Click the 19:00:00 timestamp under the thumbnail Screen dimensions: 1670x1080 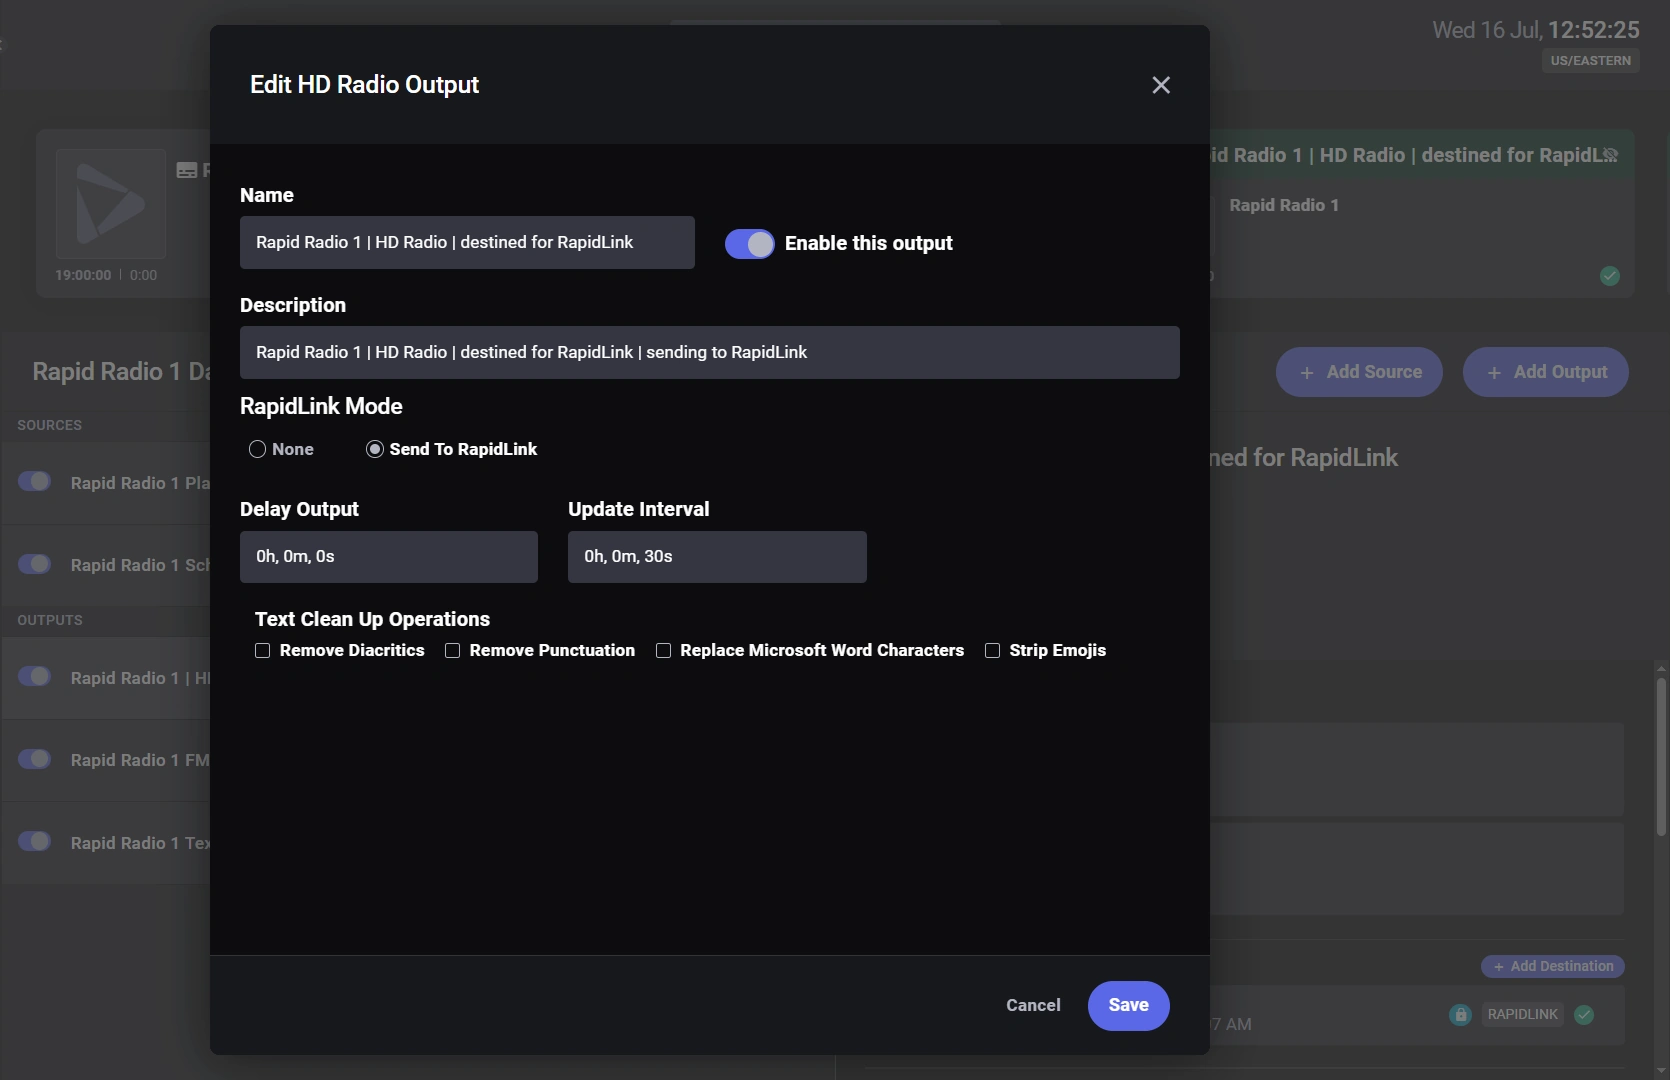(x=83, y=275)
